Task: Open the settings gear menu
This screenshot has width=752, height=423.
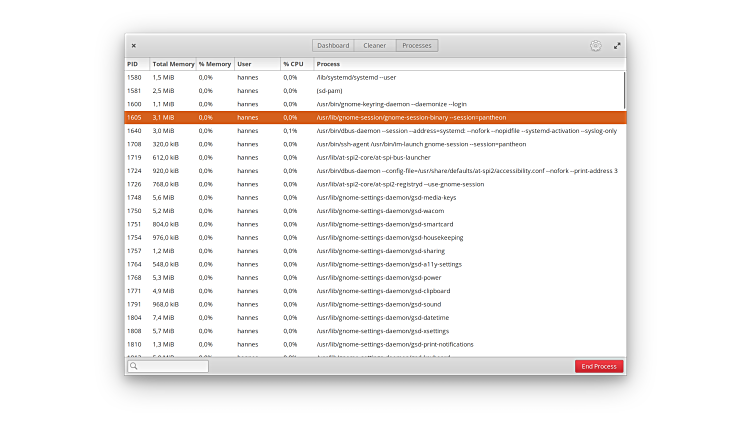Action: click(595, 45)
